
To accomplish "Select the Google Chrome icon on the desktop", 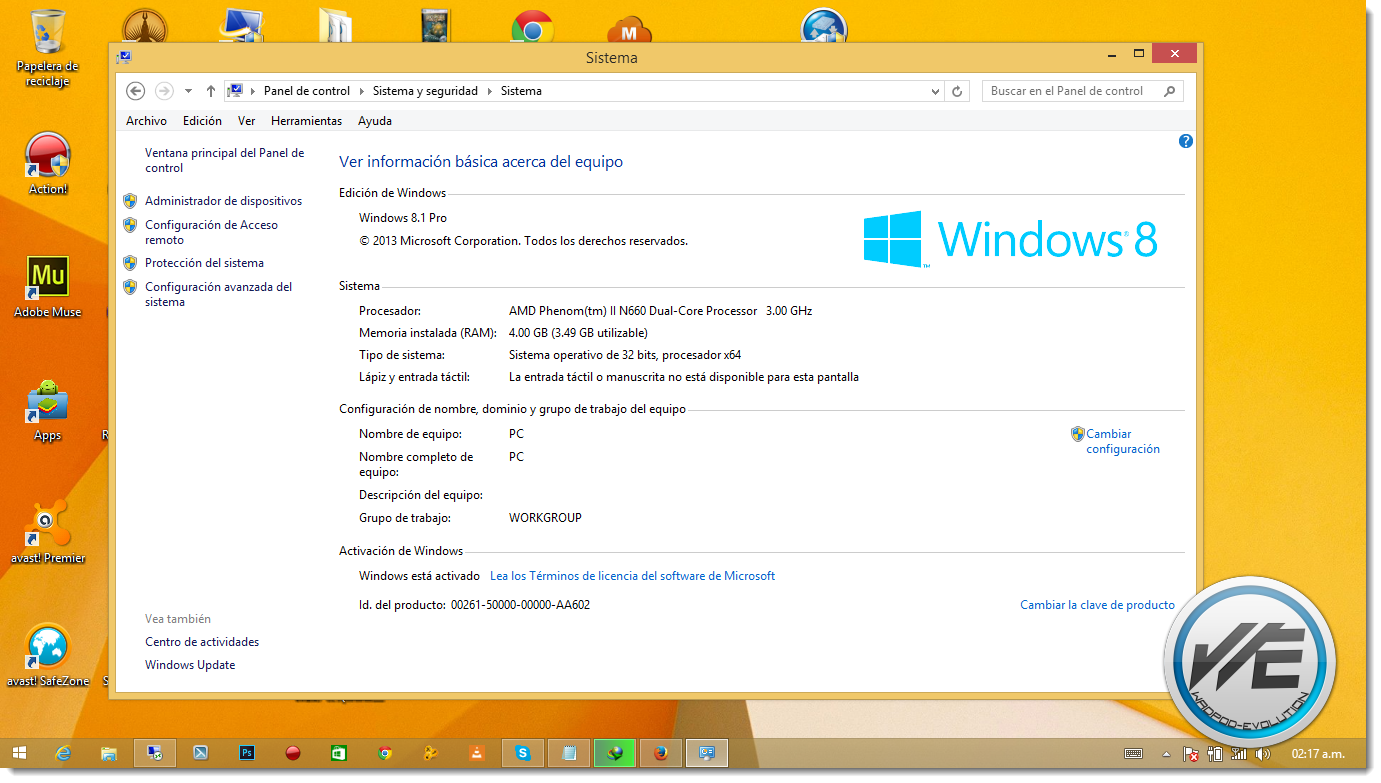I will [x=532, y=27].
